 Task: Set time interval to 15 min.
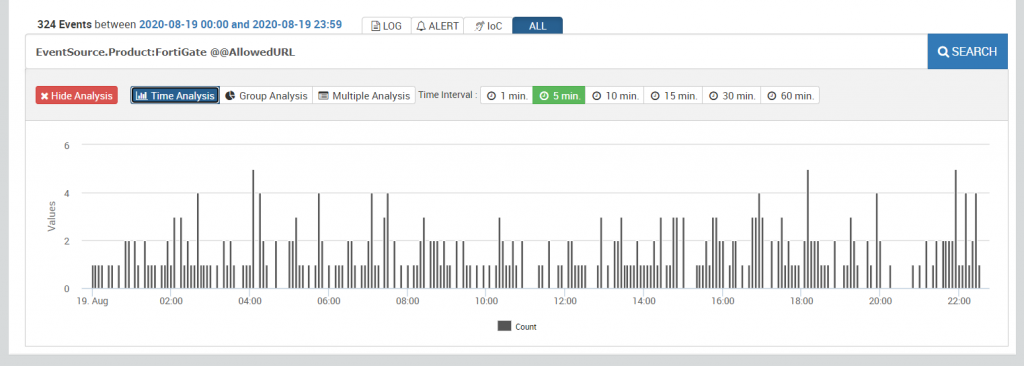click(x=673, y=95)
